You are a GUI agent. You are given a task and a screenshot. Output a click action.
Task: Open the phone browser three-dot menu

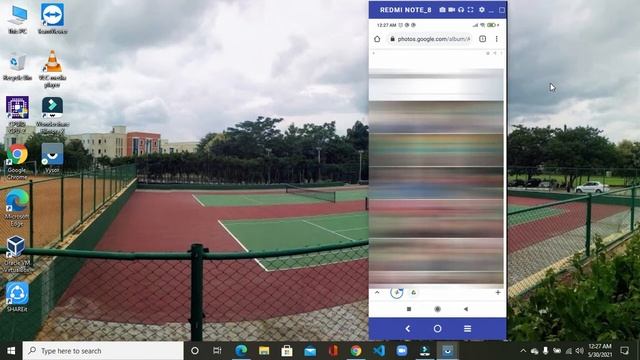click(496, 39)
